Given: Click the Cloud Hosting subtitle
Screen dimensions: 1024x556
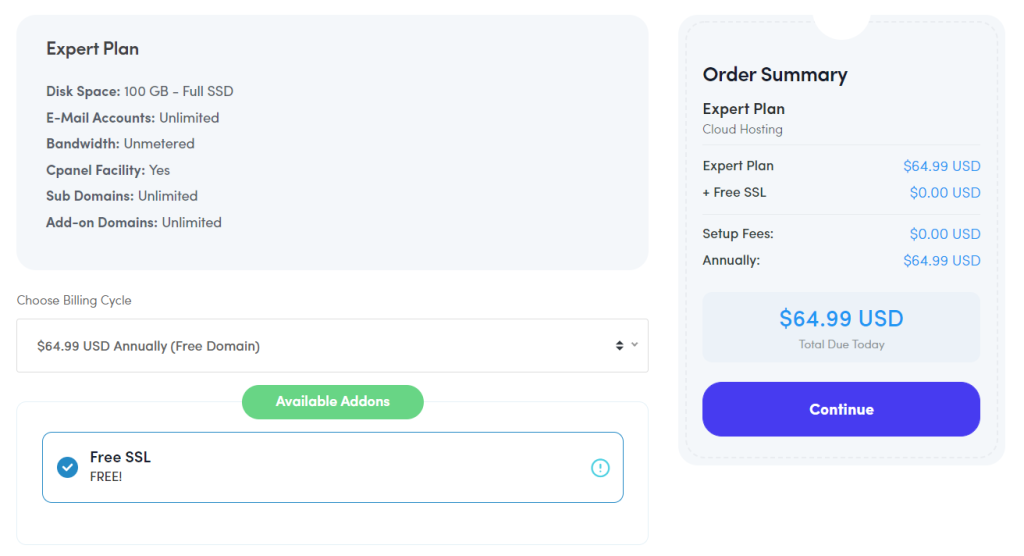Looking at the screenshot, I should coord(743,129).
